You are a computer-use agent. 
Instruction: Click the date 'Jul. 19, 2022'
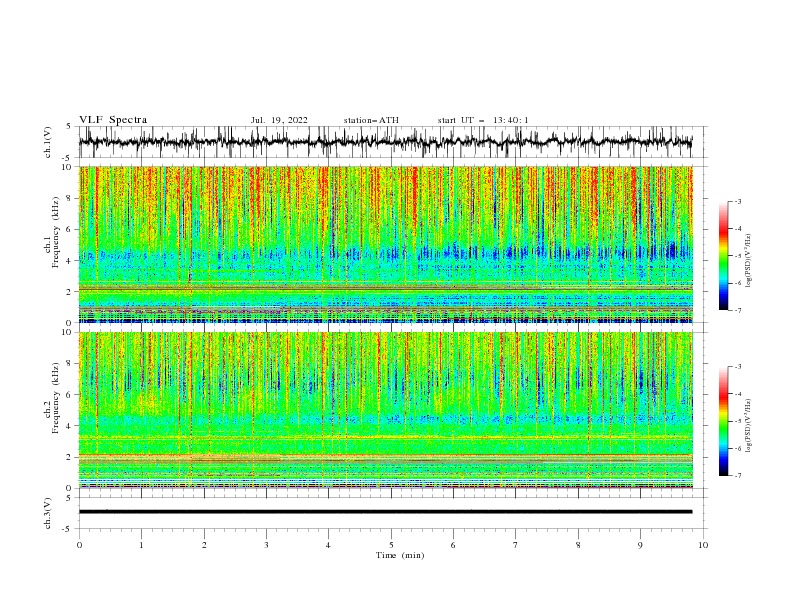[x=279, y=120]
